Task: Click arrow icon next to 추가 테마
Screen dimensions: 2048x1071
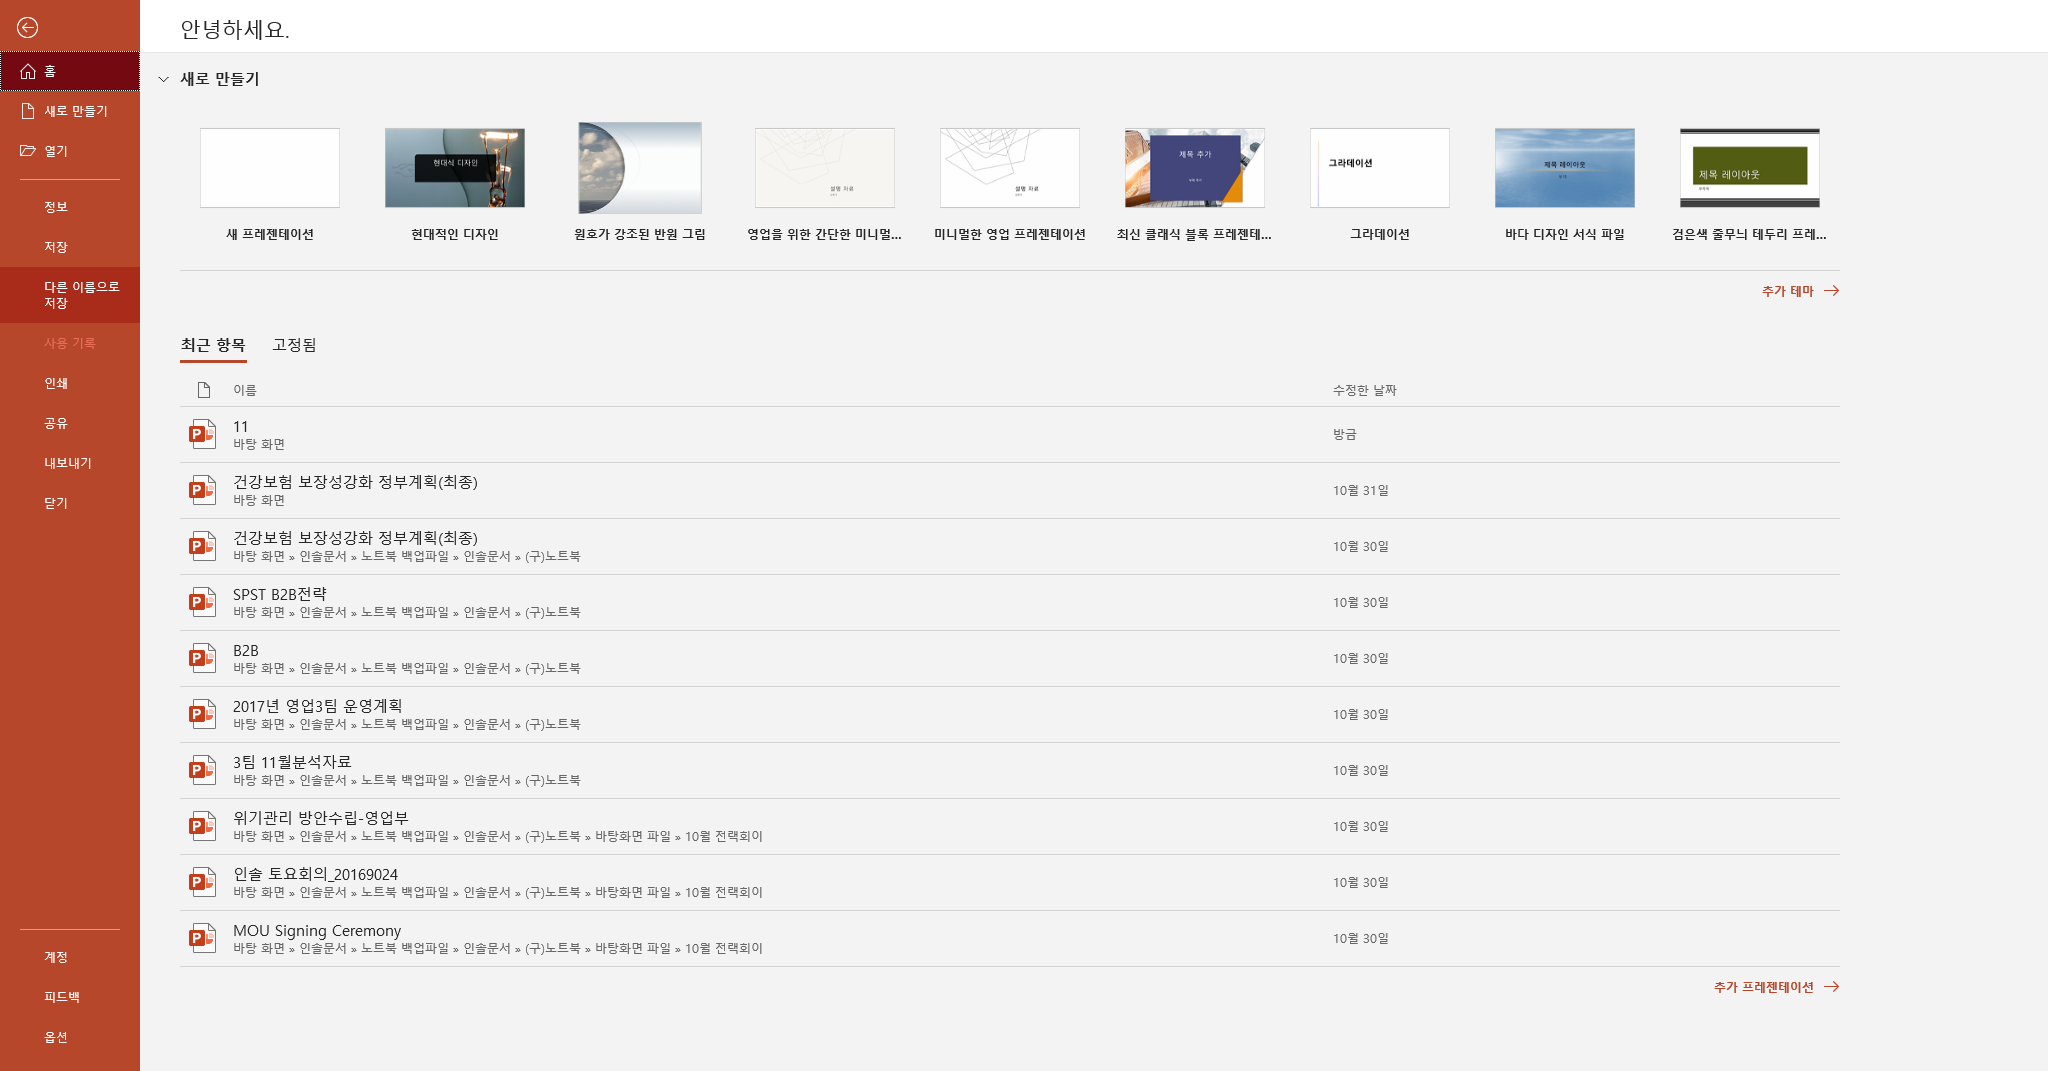Action: (x=1831, y=291)
